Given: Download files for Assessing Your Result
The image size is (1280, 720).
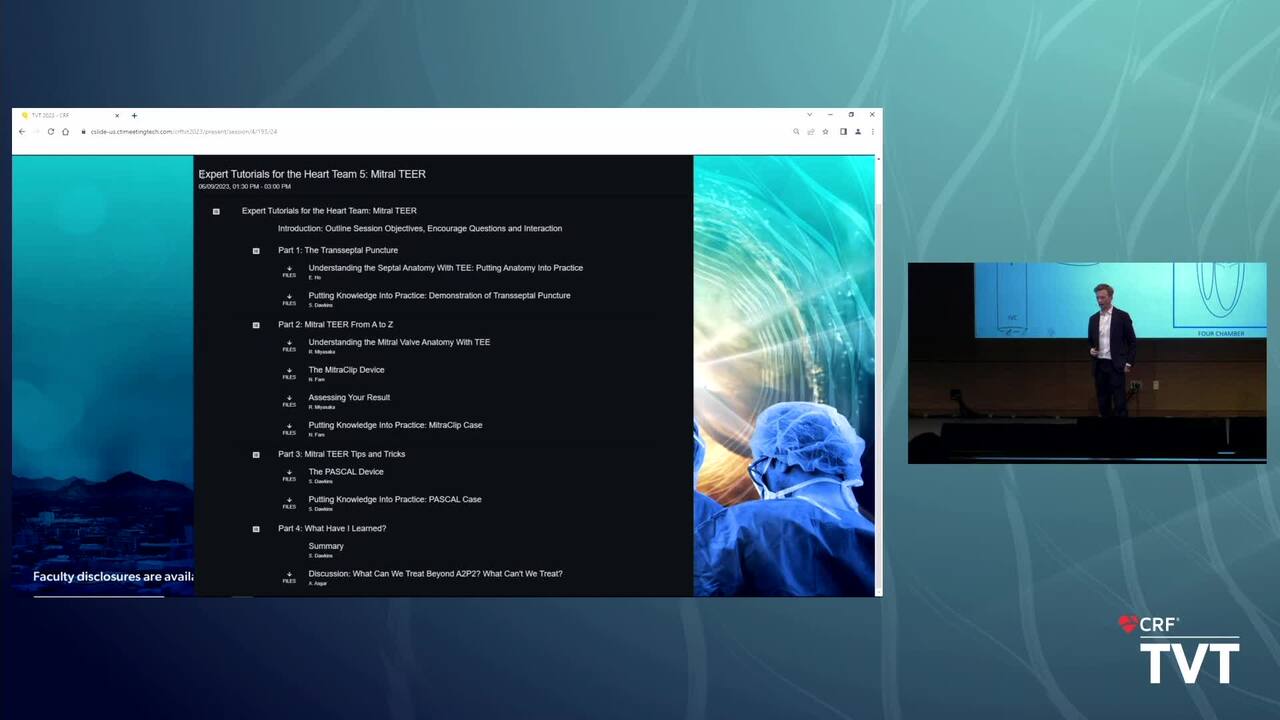Looking at the screenshot, I should click(x=289, y=400).
